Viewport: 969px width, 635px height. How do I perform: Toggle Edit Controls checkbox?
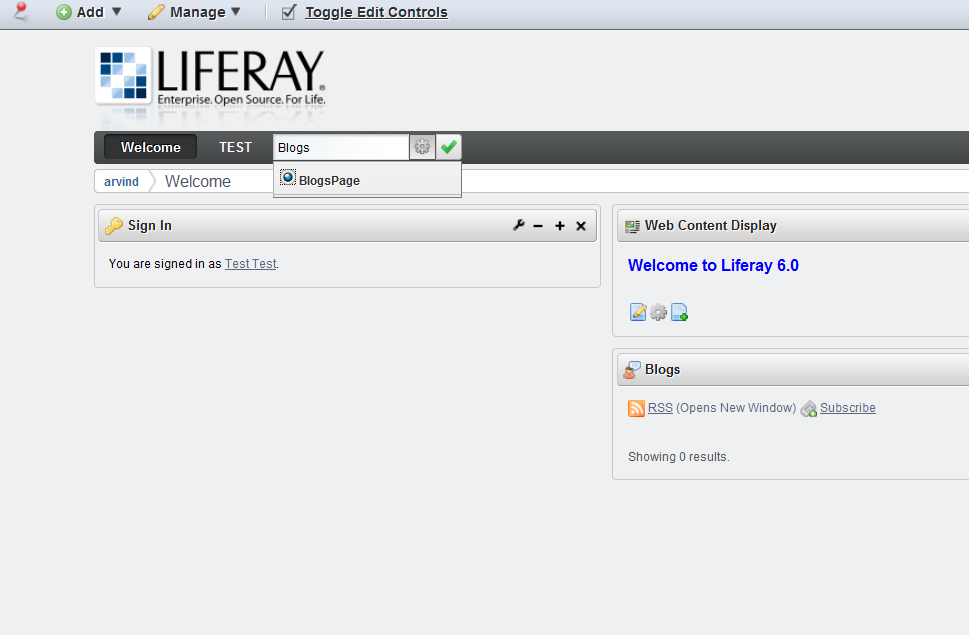click(x=289, y=13)
